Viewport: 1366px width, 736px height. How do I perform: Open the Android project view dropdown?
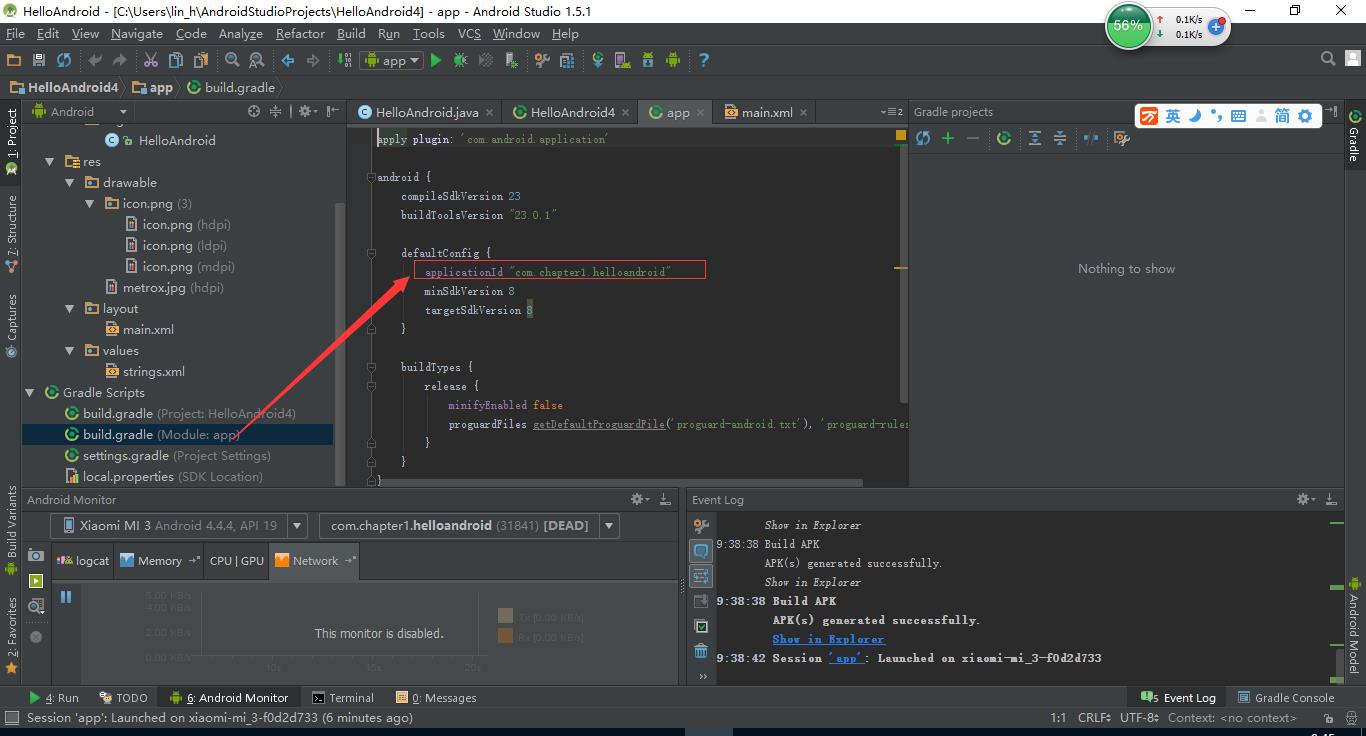(x=80, y=112)
